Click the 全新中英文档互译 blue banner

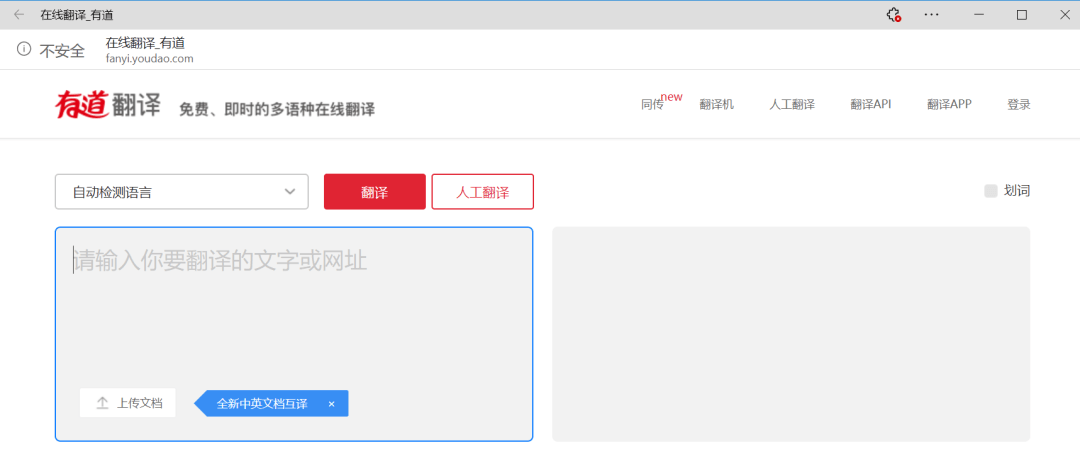(x=271, y=404)
